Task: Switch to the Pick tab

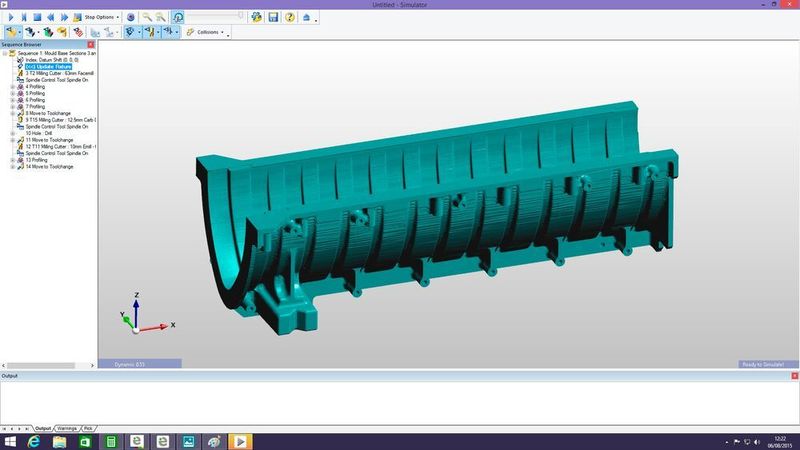Action: (x=89, y=427)
